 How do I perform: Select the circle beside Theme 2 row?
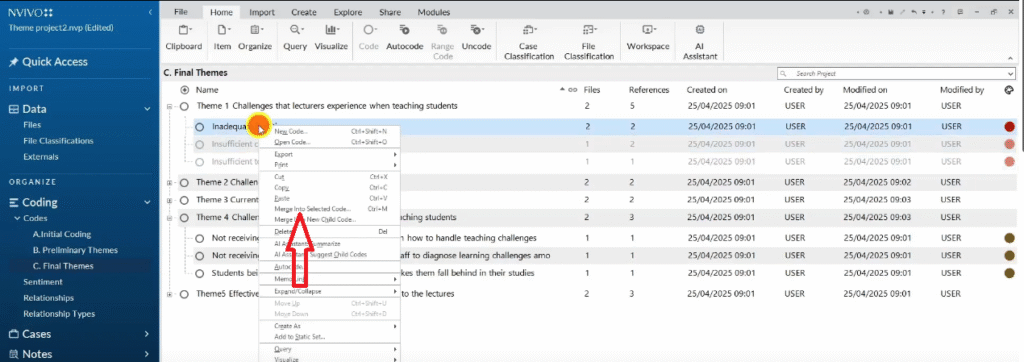[x=184, y=184]
